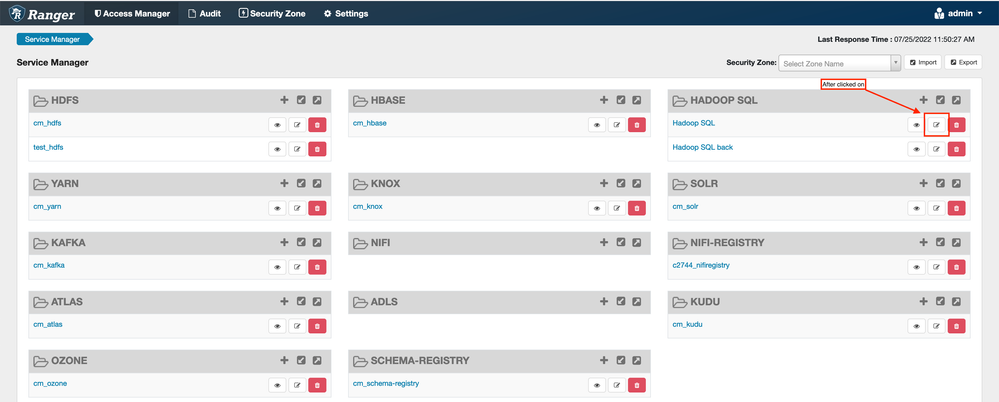
Task: Export HADOOP SQL section icon
Action: click(x=956, y=100)
